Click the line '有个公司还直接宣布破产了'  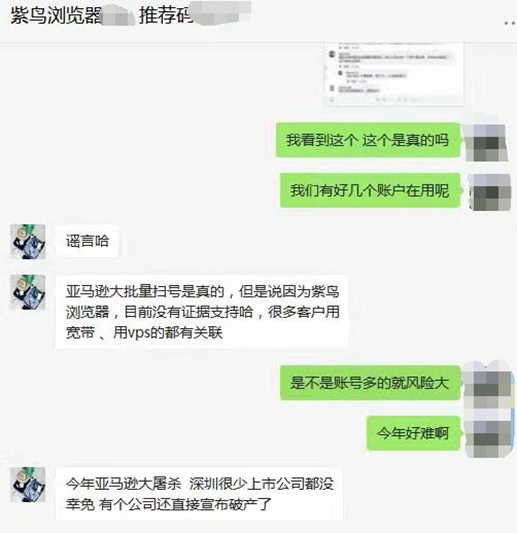(x=185, y=504)
